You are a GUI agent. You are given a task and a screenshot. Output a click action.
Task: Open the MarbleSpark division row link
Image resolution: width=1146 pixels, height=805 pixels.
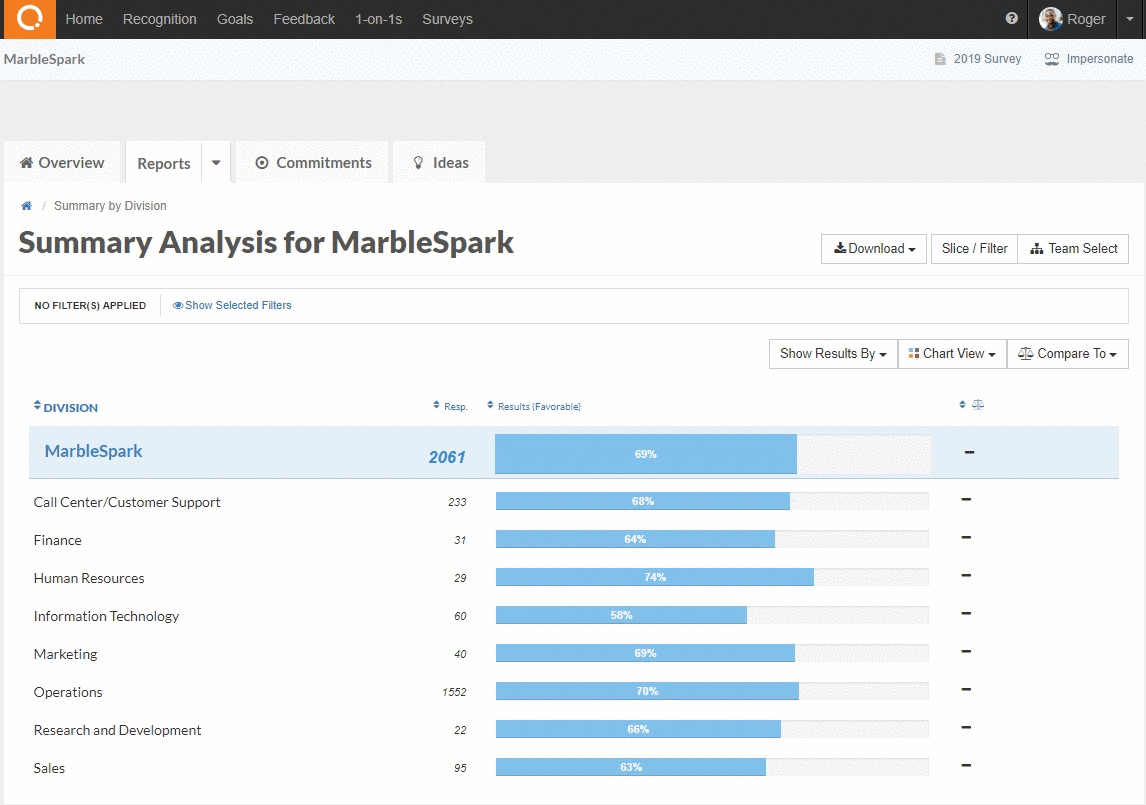point(94,451)
